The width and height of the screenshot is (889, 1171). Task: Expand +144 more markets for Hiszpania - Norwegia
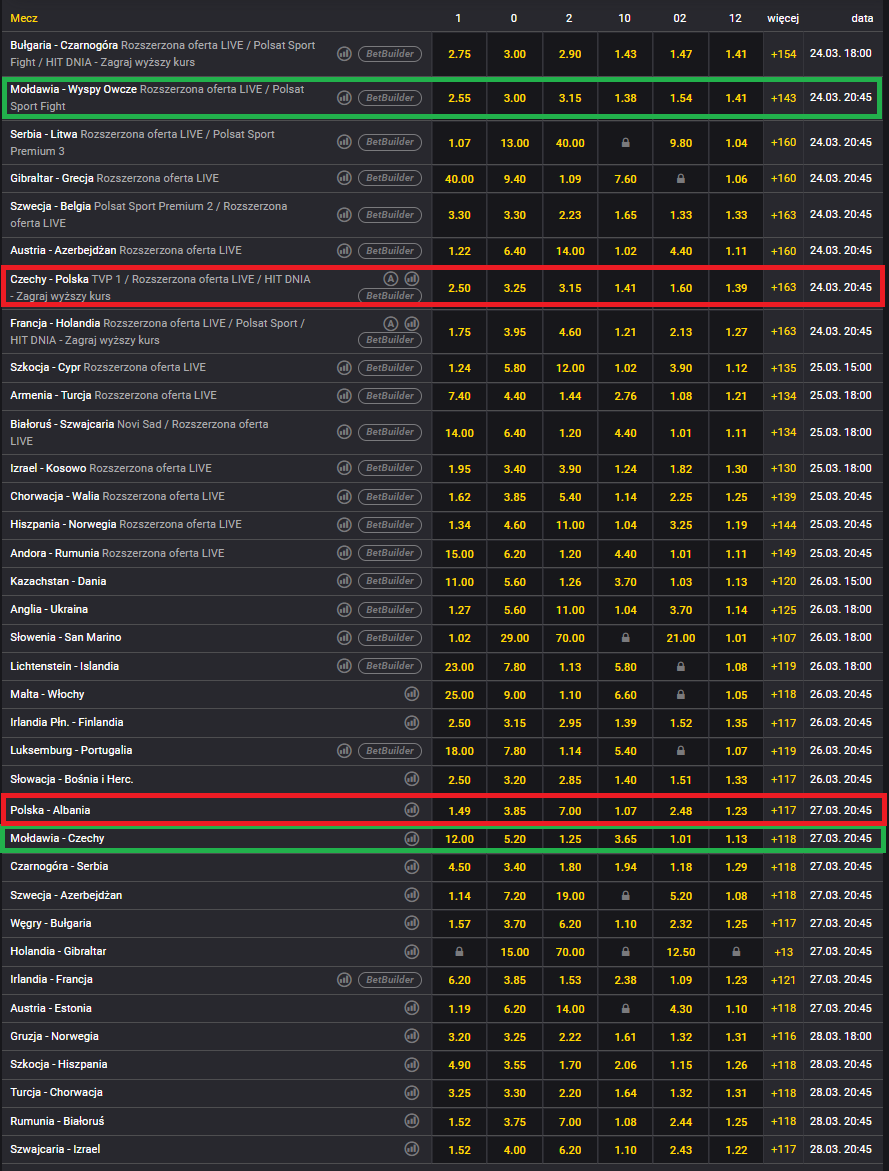pyautogui.click(x=783, y=525)
